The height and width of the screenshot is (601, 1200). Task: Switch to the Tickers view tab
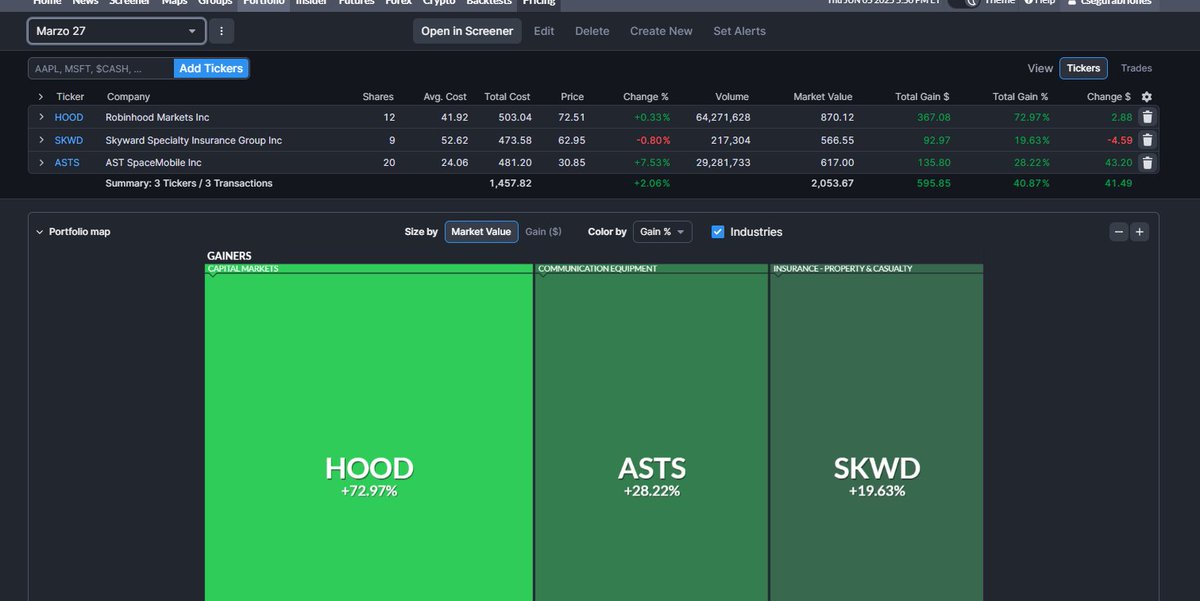pyautogui.click(x=1083, y=68)
